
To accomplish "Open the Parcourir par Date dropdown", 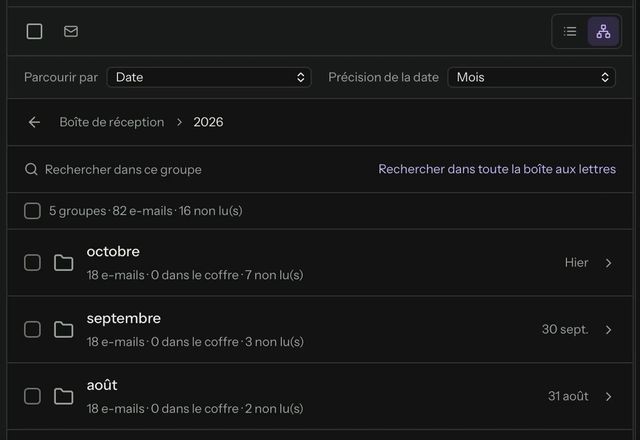I will tap(209, 78).
